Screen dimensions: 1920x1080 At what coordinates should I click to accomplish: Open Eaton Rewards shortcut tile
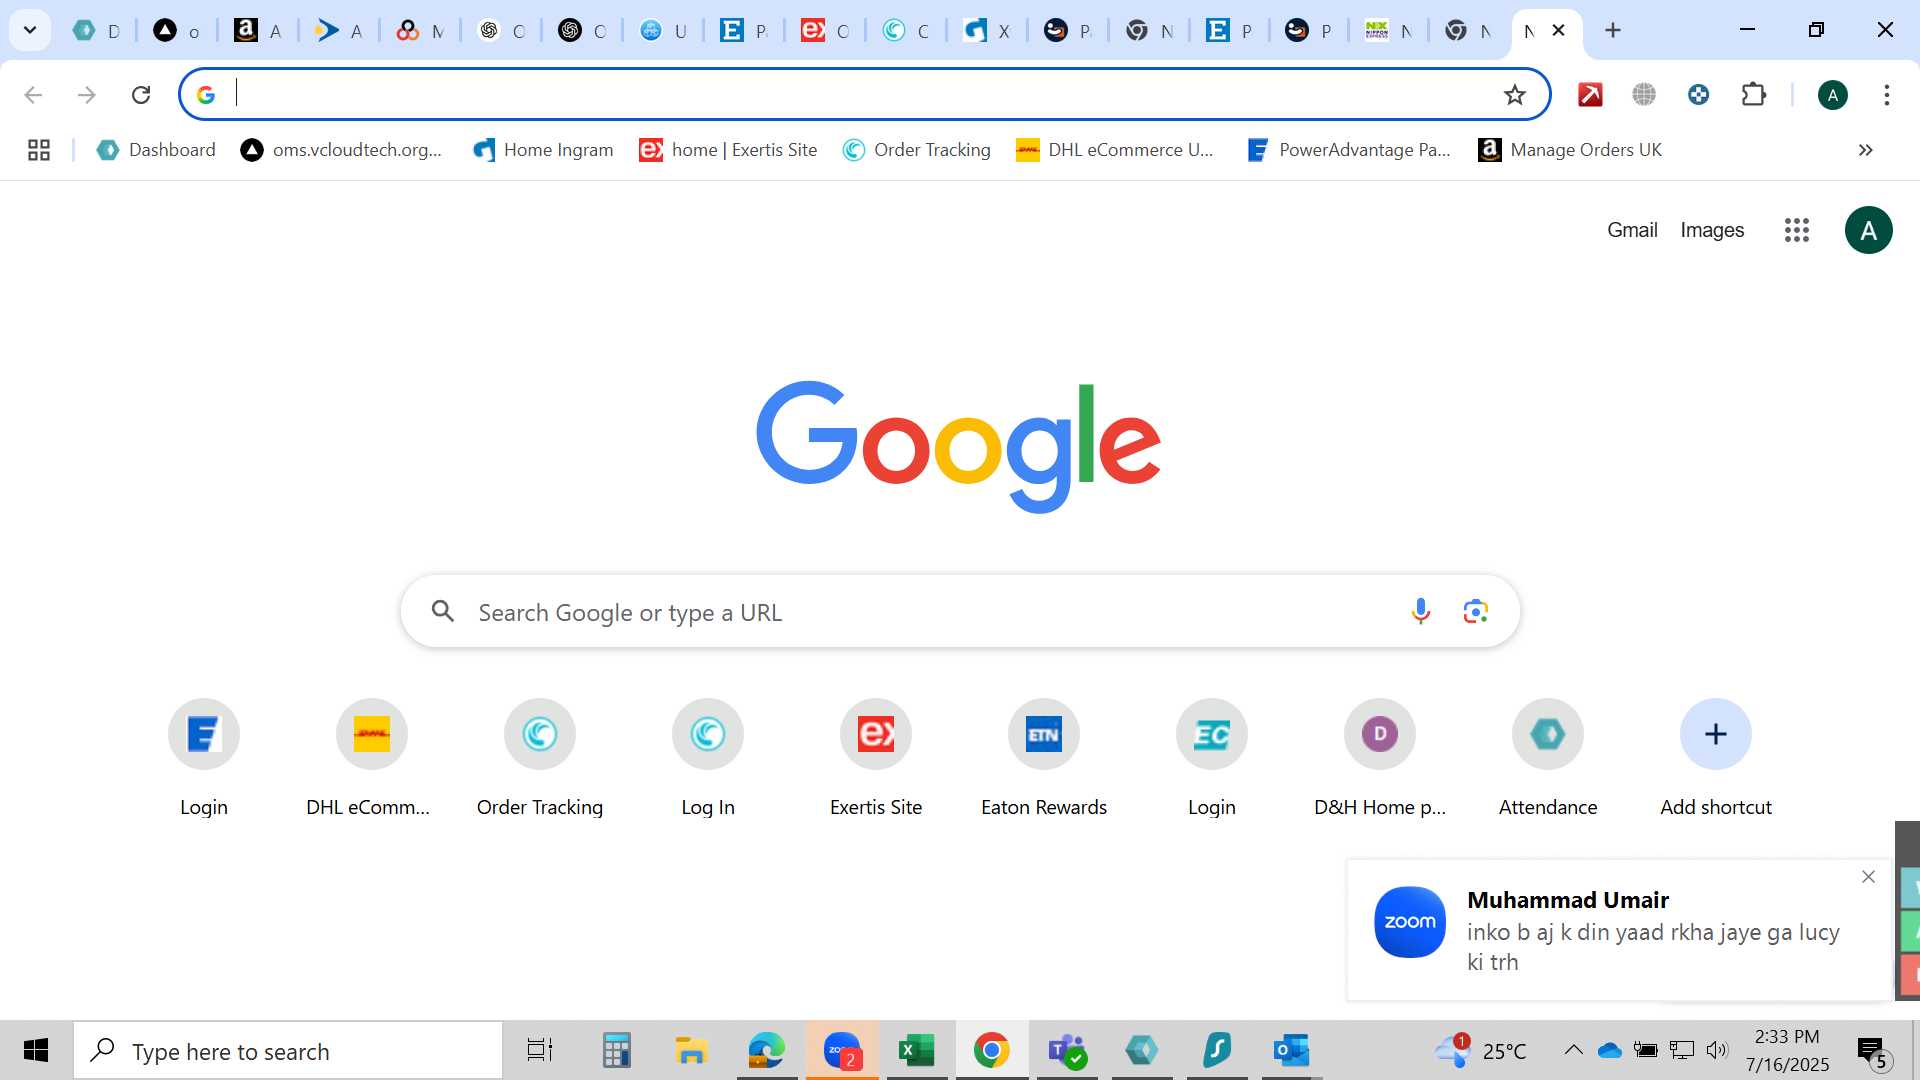(1043, 759)
